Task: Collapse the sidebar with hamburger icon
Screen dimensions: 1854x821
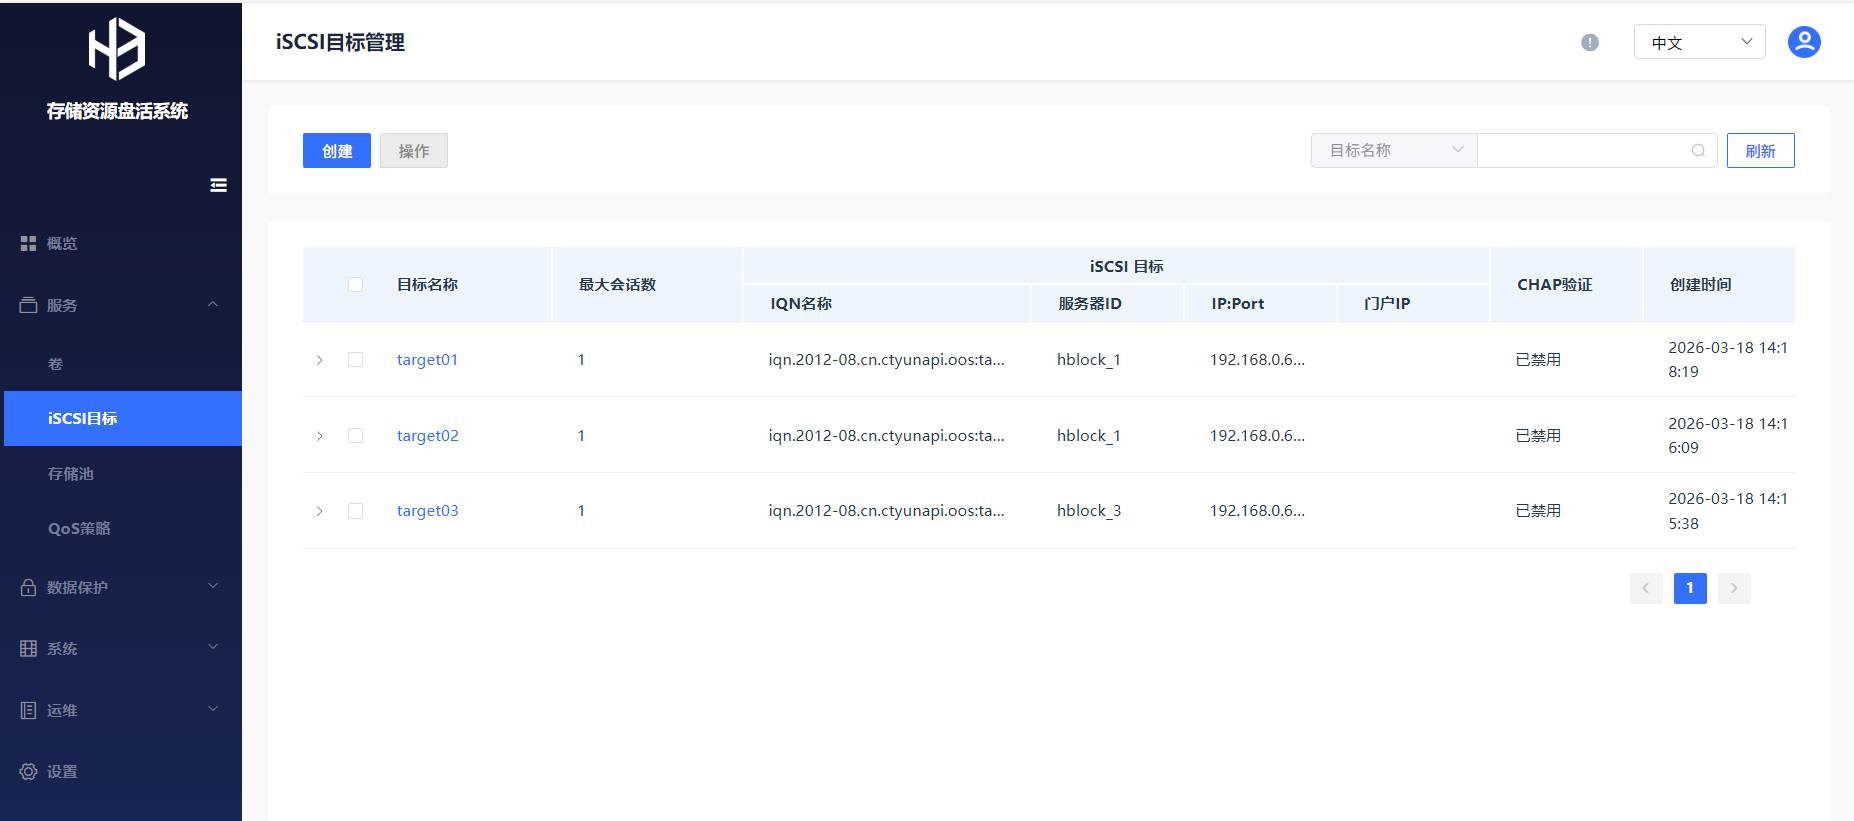Action: tap(218, 185)
